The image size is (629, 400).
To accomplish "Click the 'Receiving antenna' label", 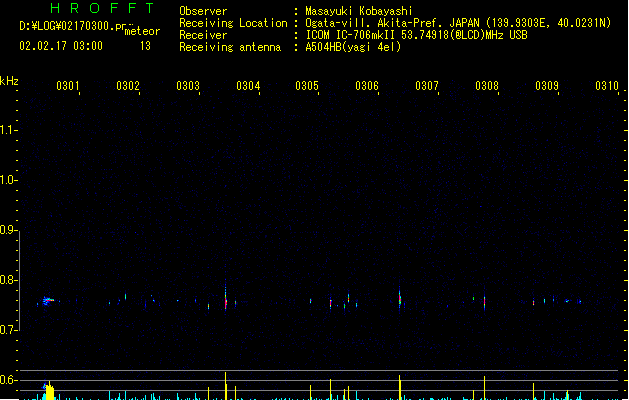I will [230, 47].
